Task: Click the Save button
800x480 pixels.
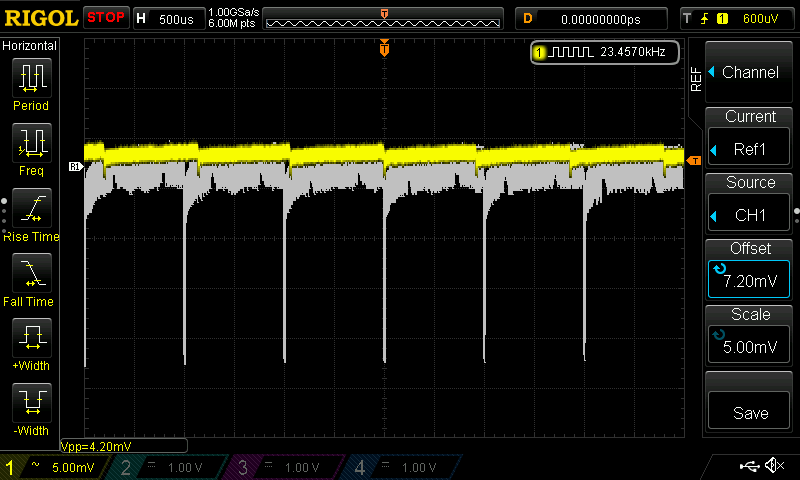Action: [x=748, y=412]
